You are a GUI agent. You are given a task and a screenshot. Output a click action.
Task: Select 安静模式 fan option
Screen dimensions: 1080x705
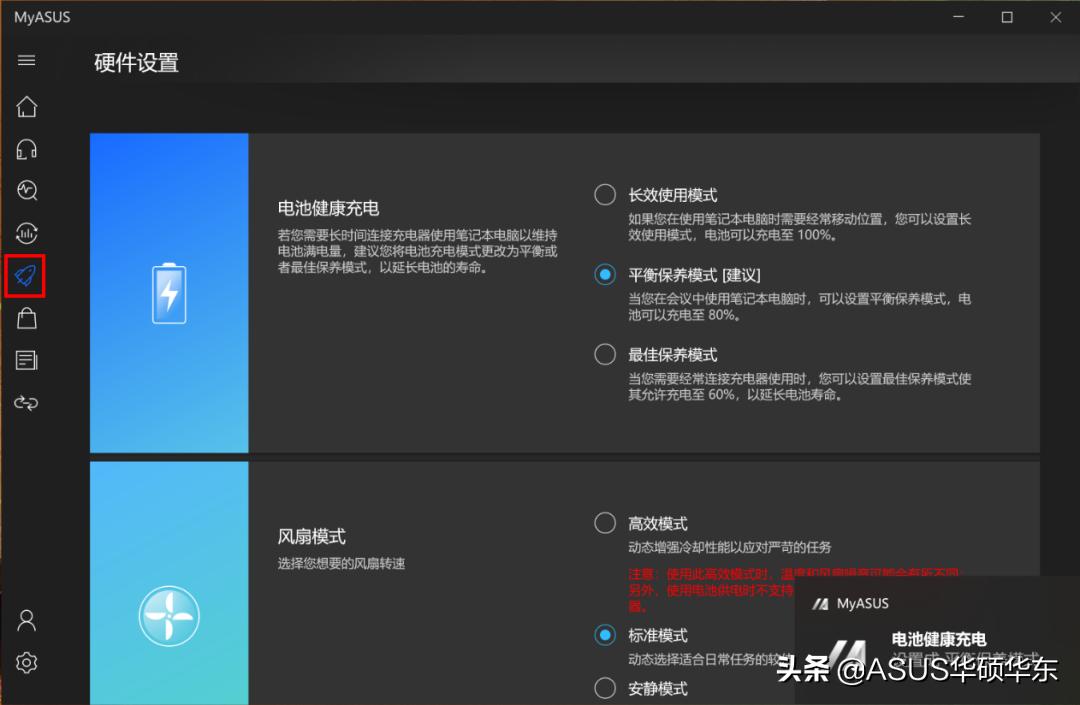[x=605, y=688]
